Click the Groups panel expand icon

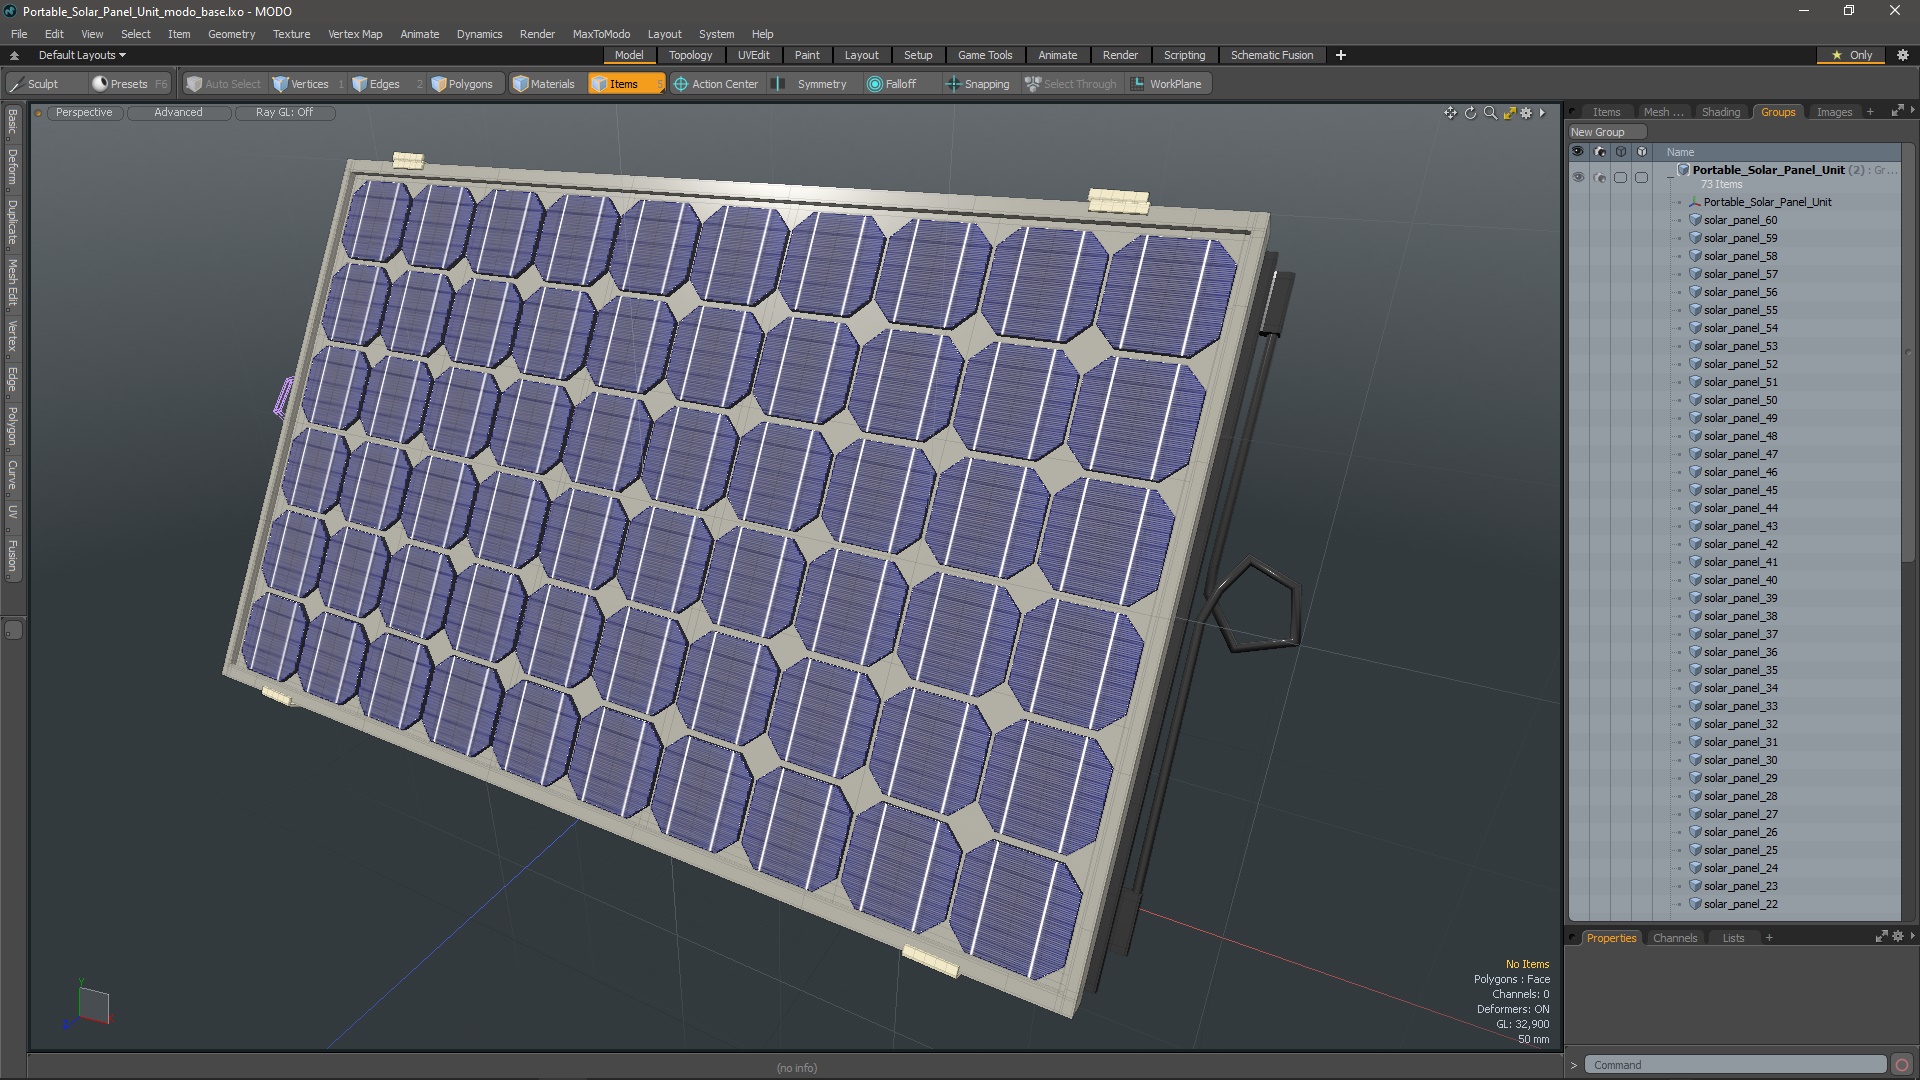[x=1897, y=111]
